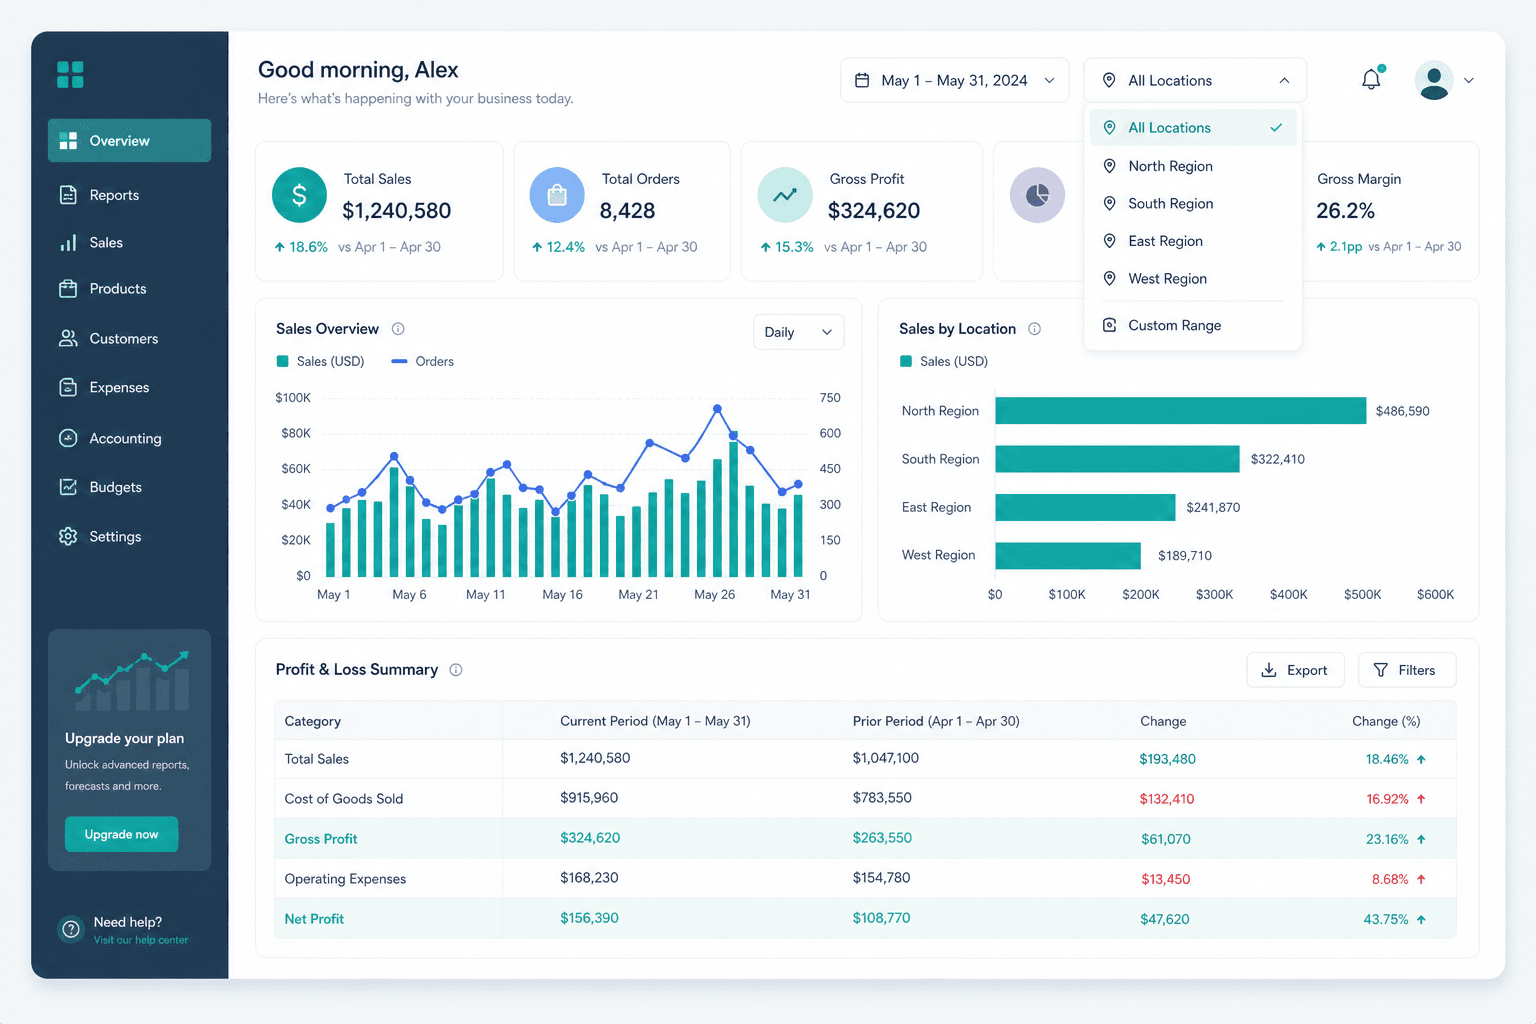Viewport: 1536px width, 1024px height.
Task: Open Customers page label
Action: point(124,339)
